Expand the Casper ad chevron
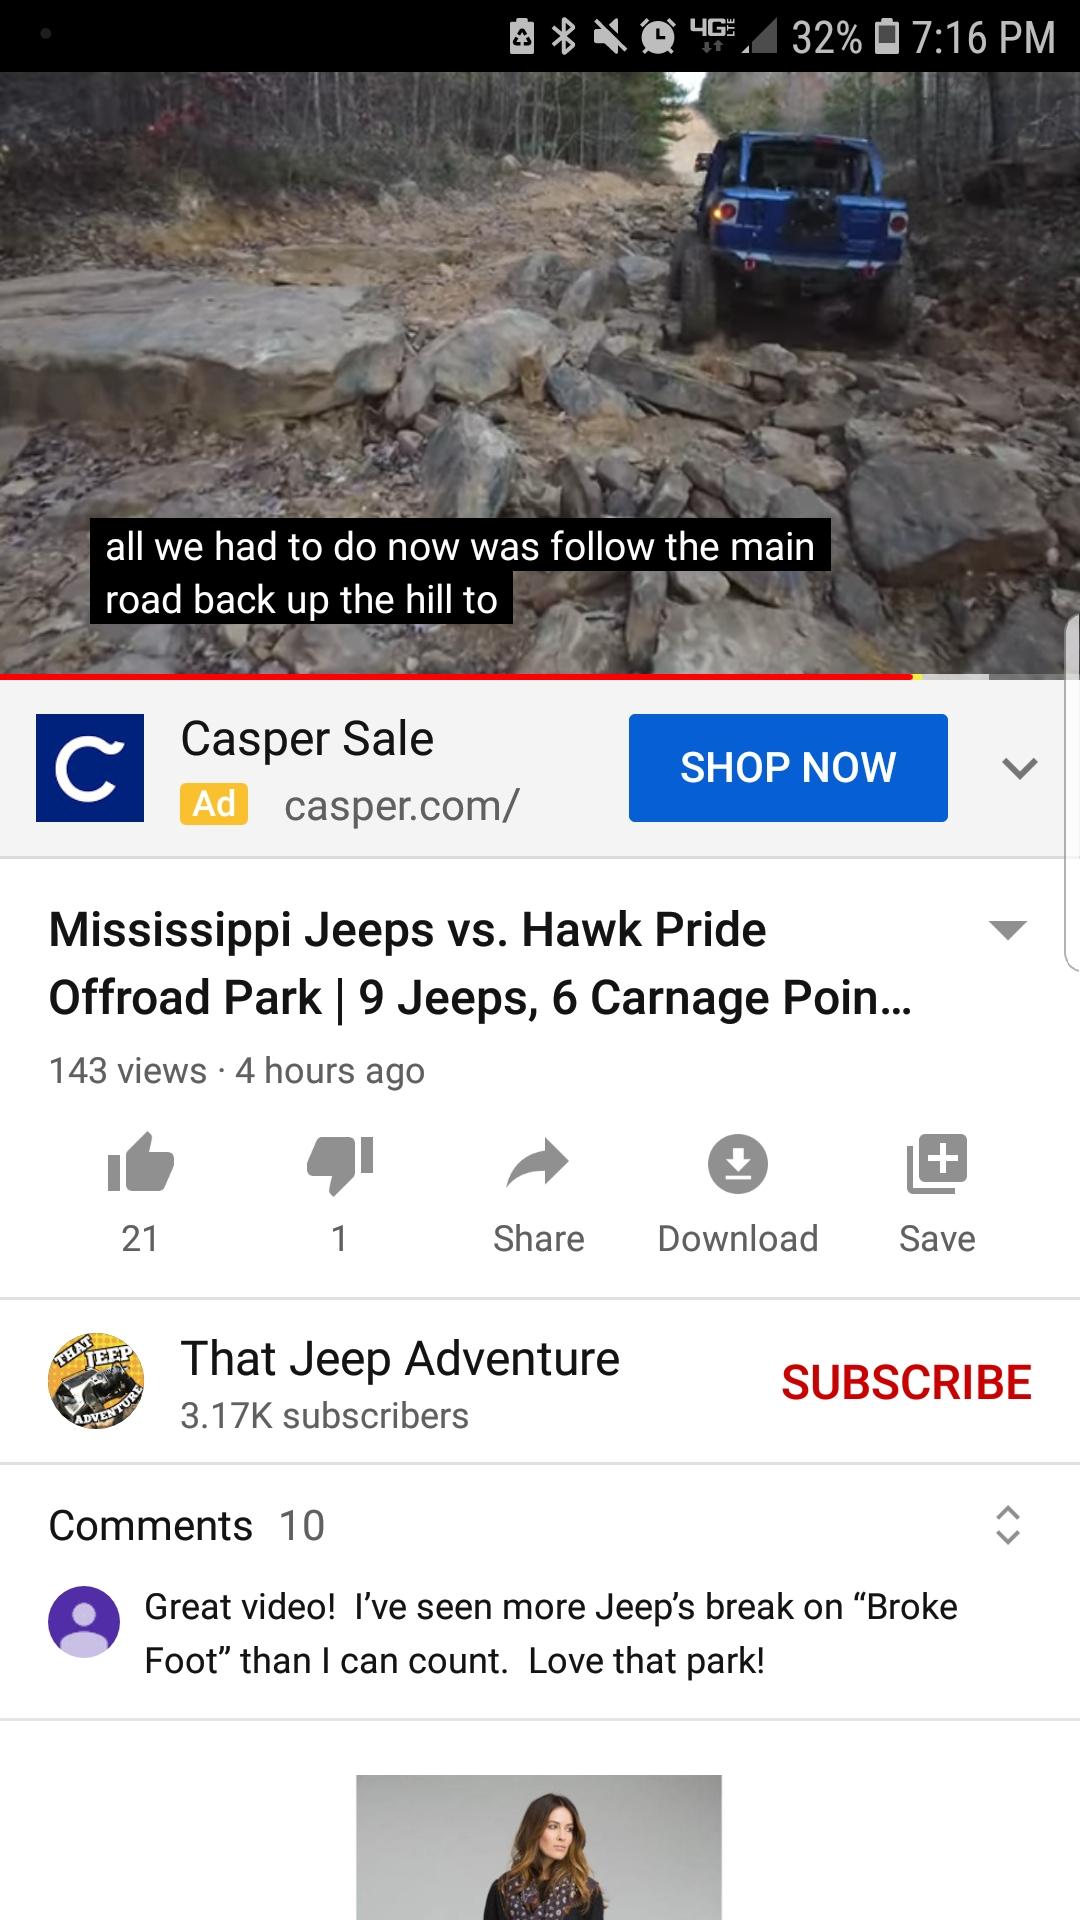The height and width of the screenshot is (1920, 1080). [x=1019, y=768]
